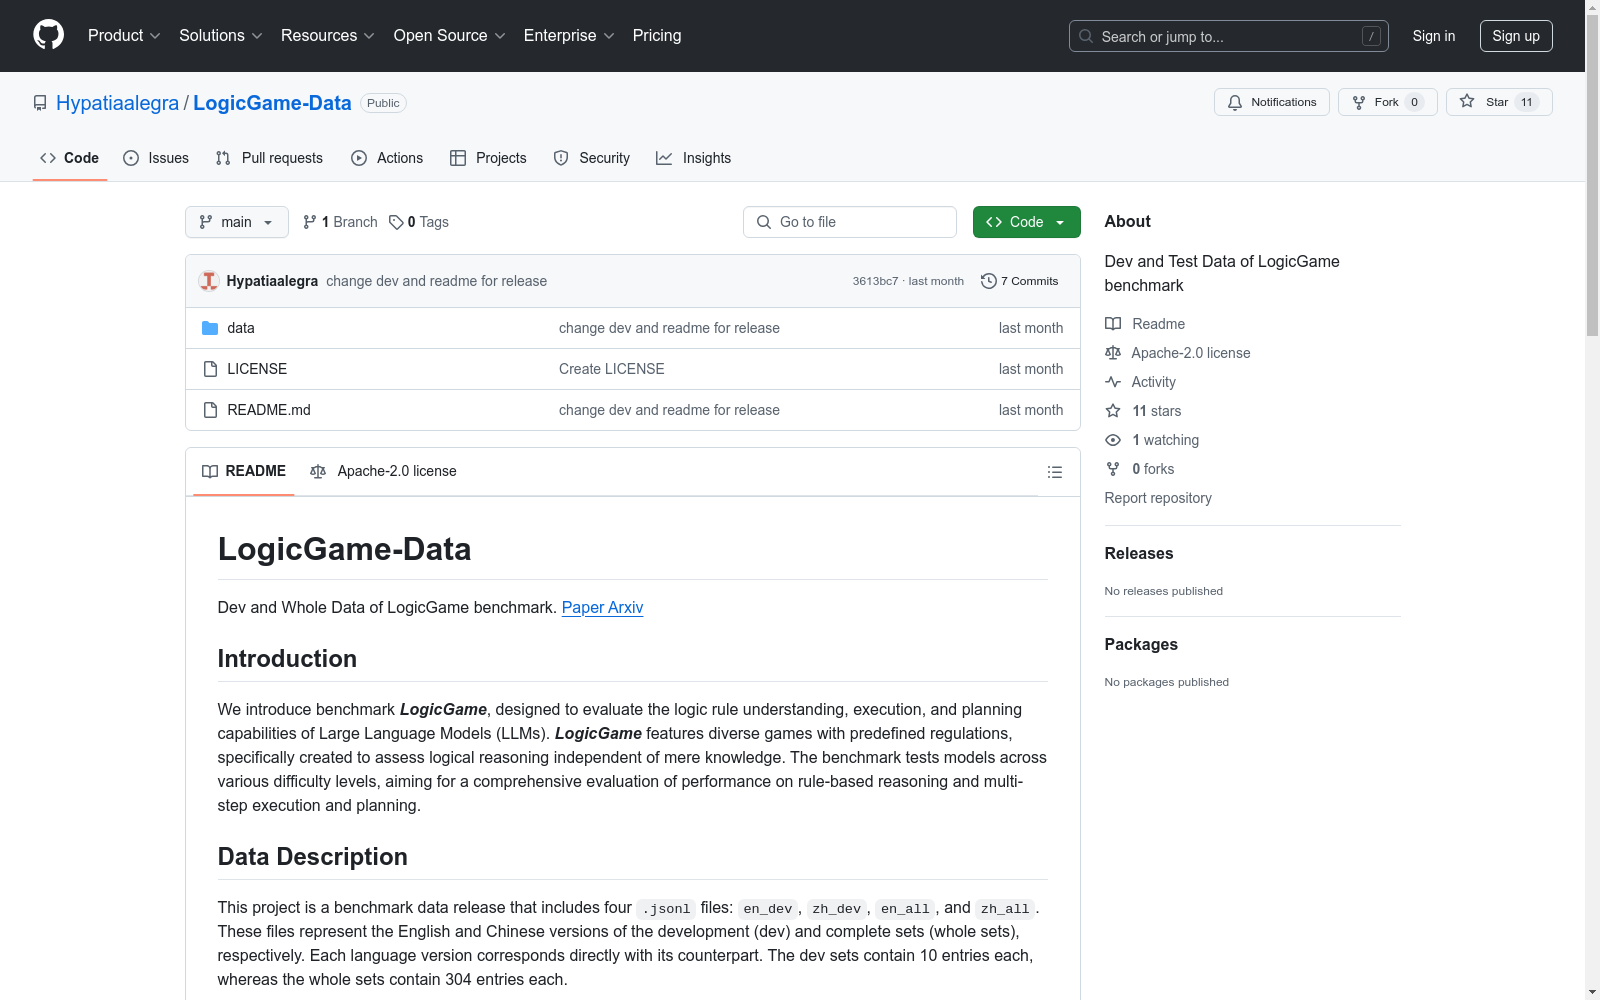Click the GitHub logo icon
The height and width of the screenshot is (1000, 1600).
[48, 35]
